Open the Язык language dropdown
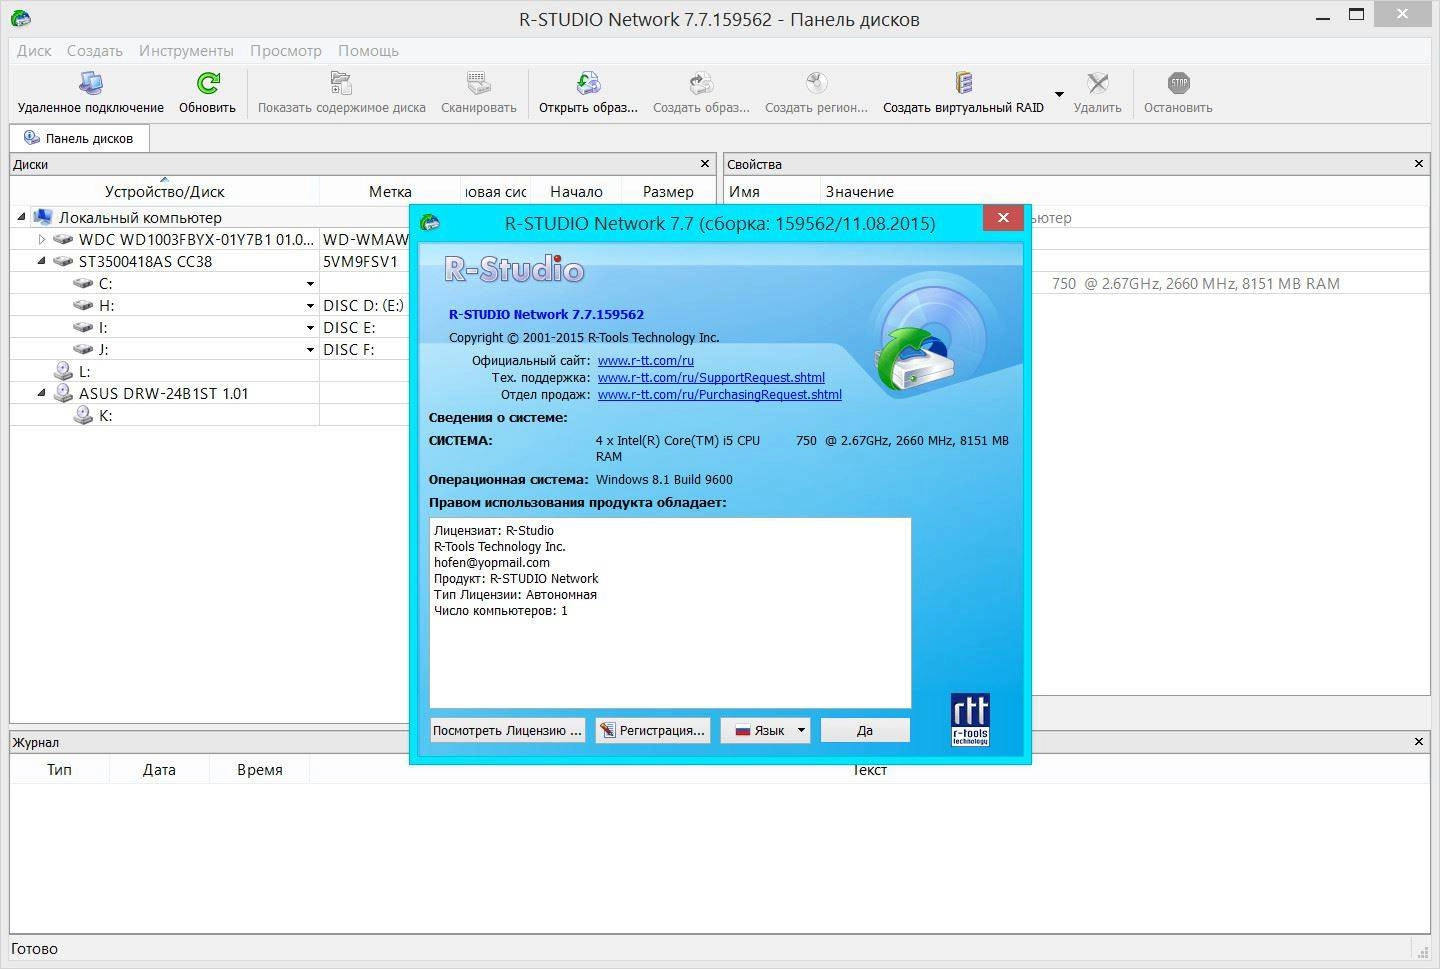 (x=765, y=730)
